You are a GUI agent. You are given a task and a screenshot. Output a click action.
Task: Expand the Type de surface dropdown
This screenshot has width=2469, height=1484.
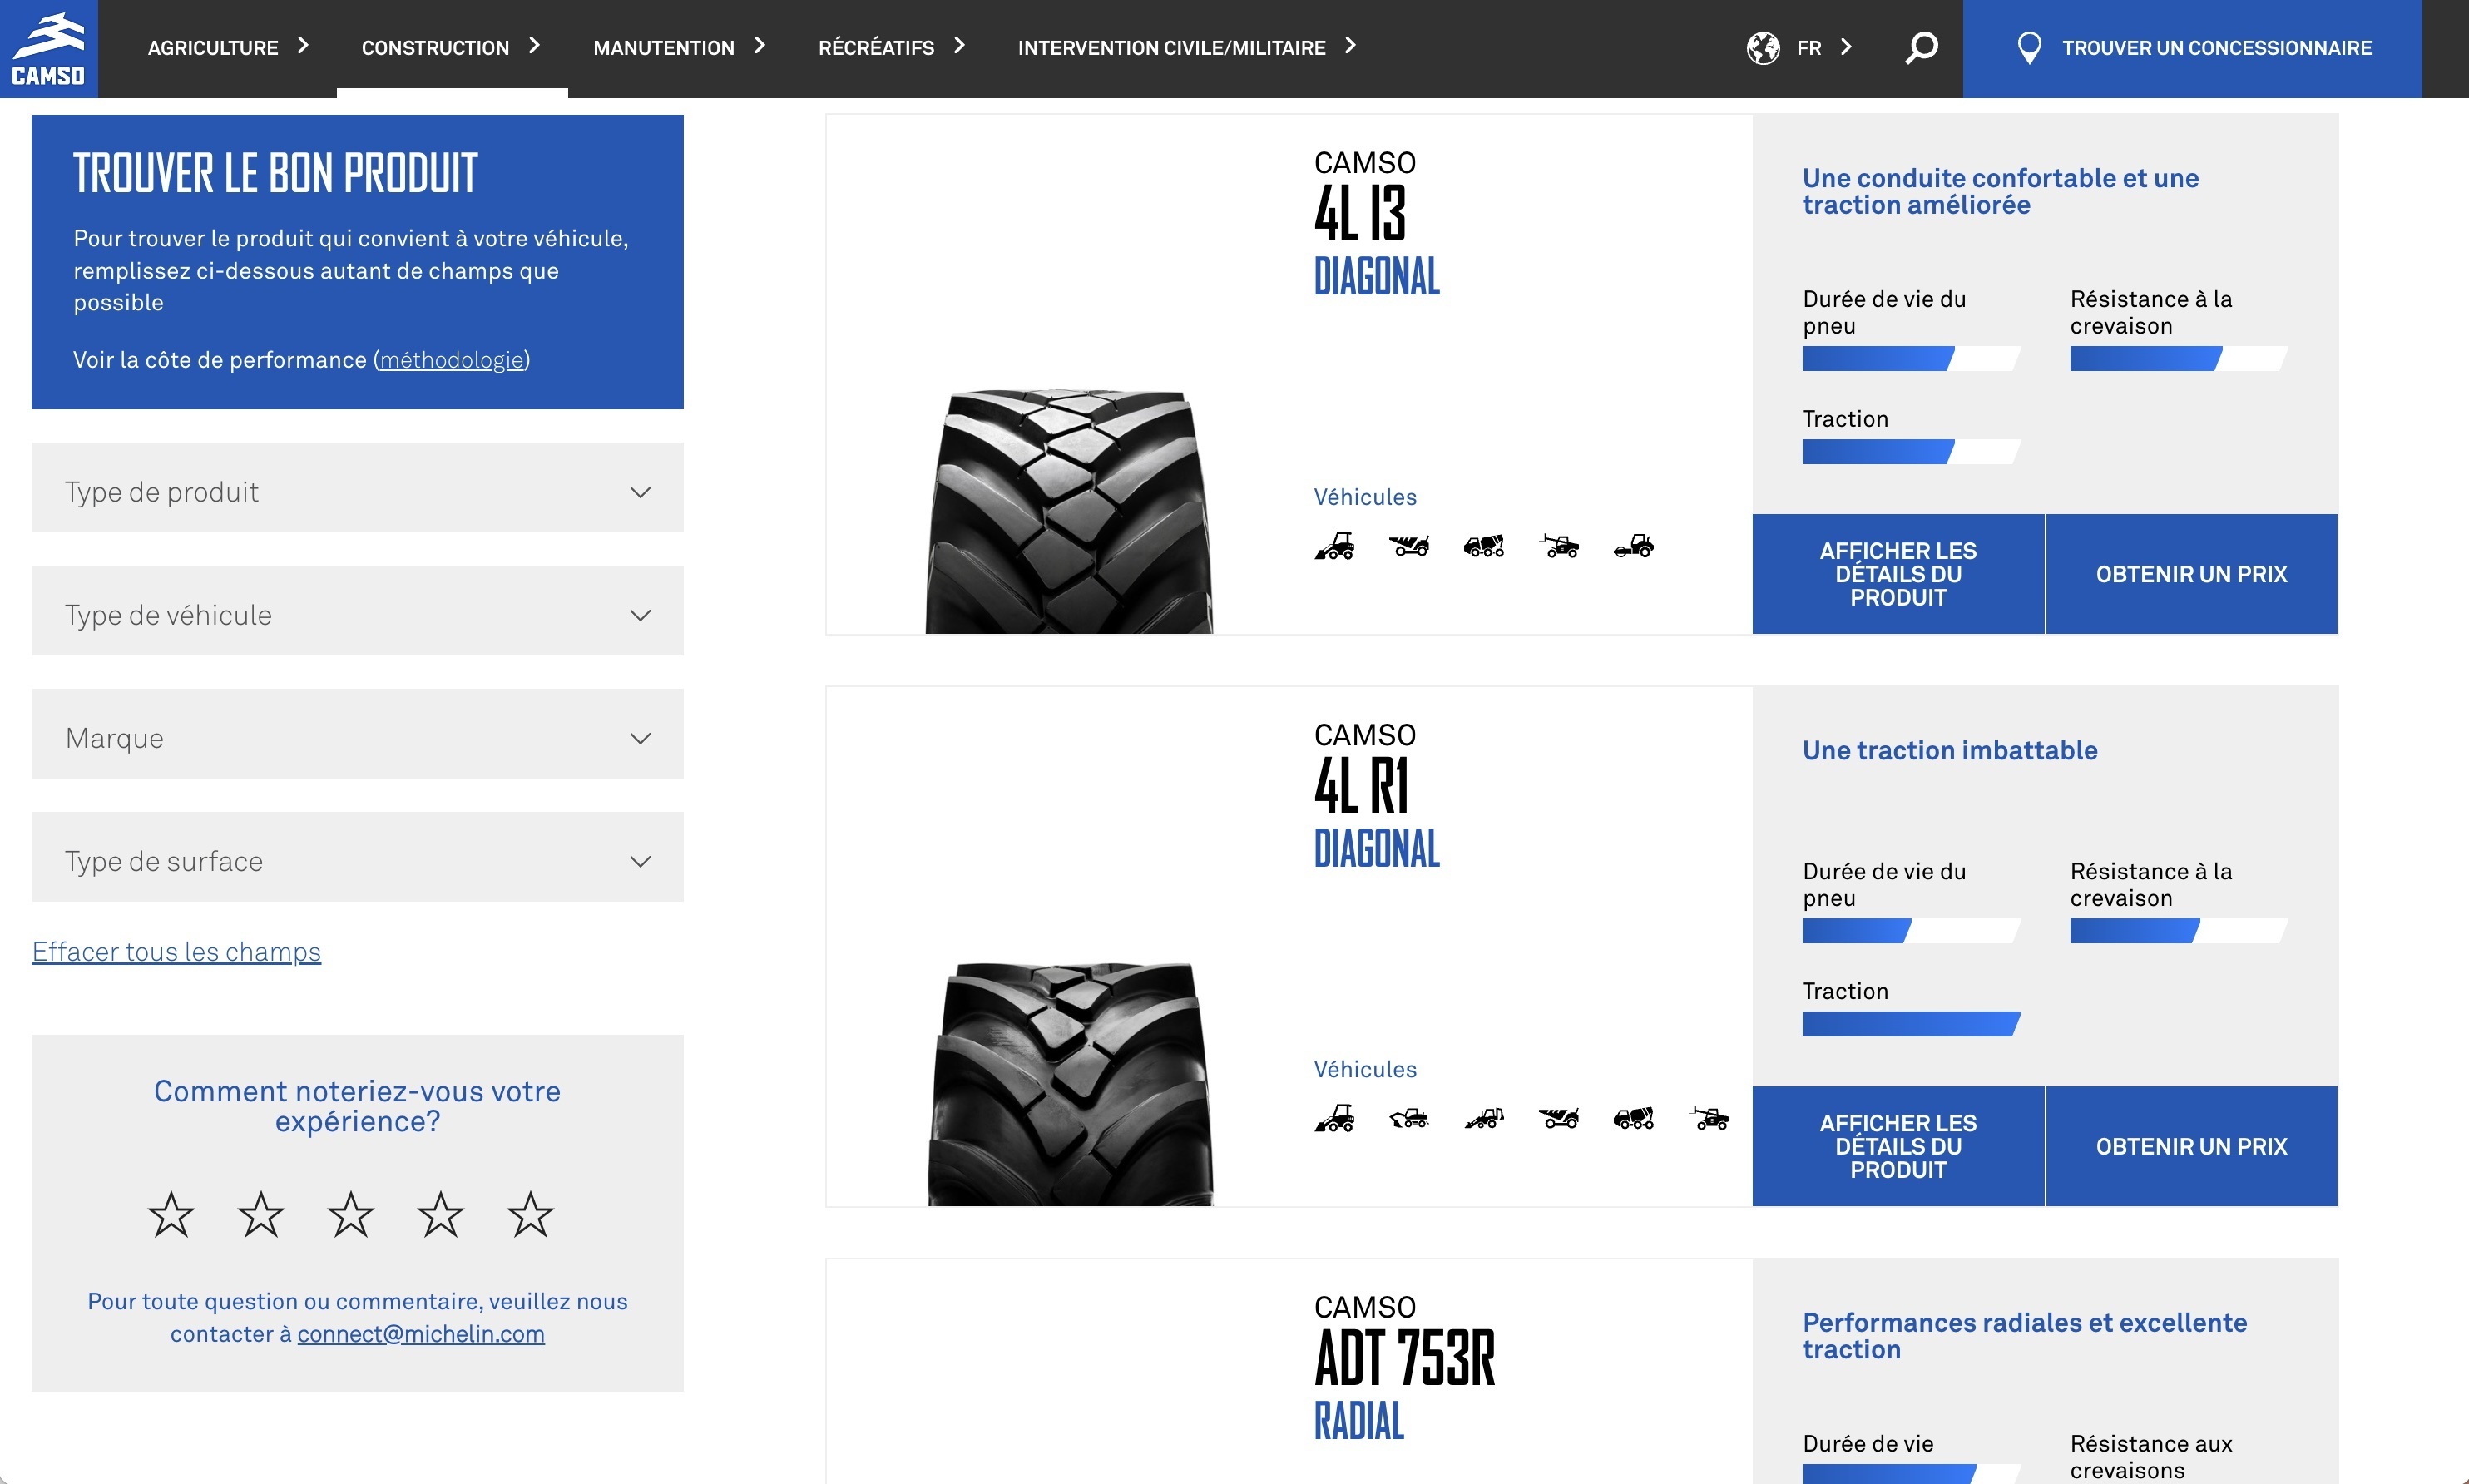pos(357,860)
